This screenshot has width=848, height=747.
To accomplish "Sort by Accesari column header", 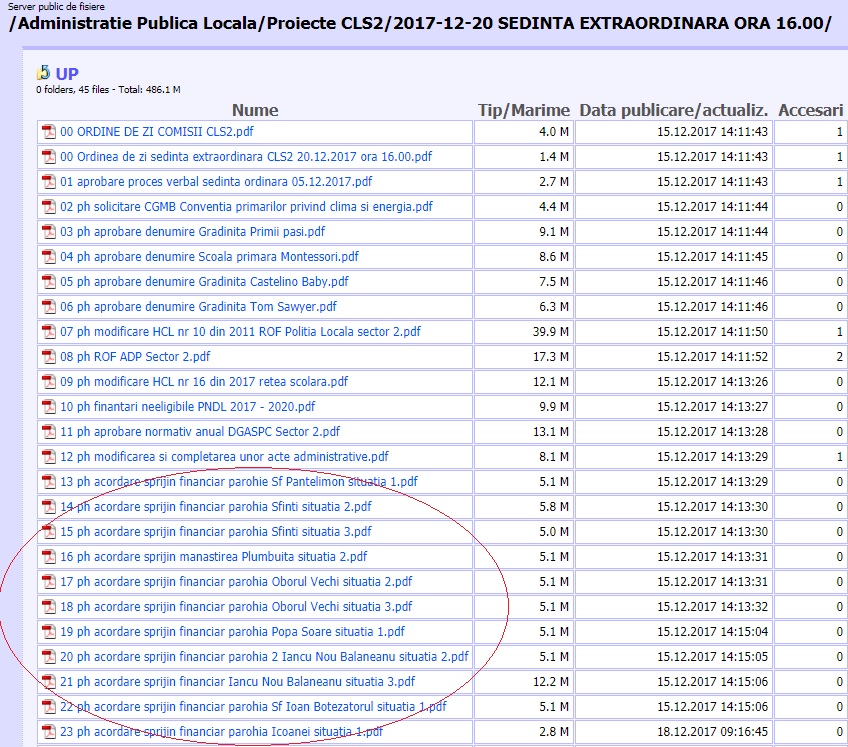I will pyautogui.click(x=810, y=110).
